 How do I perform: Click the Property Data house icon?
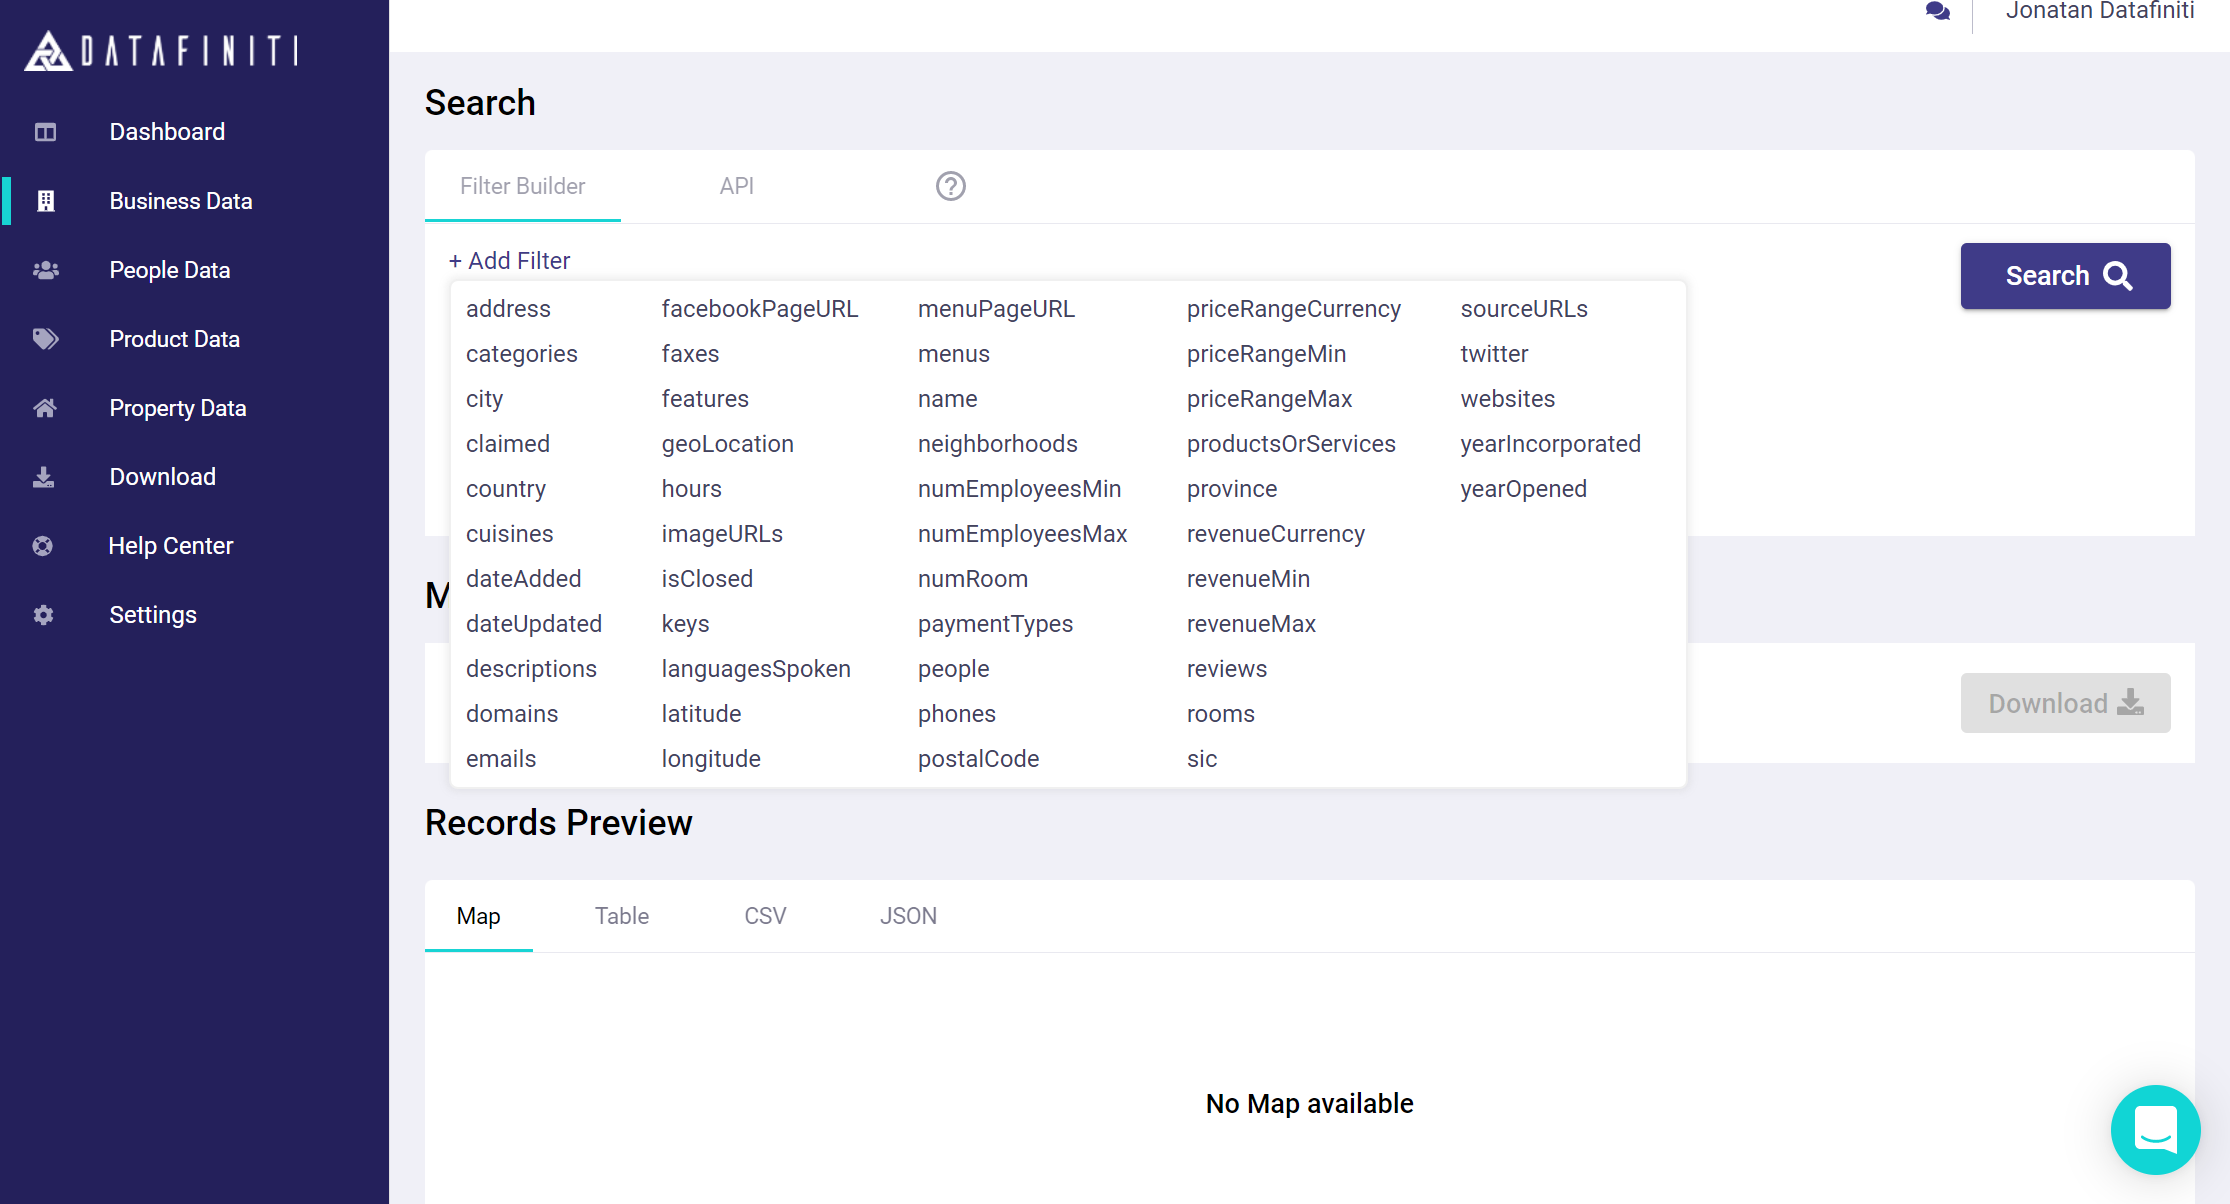coord(45,408)
